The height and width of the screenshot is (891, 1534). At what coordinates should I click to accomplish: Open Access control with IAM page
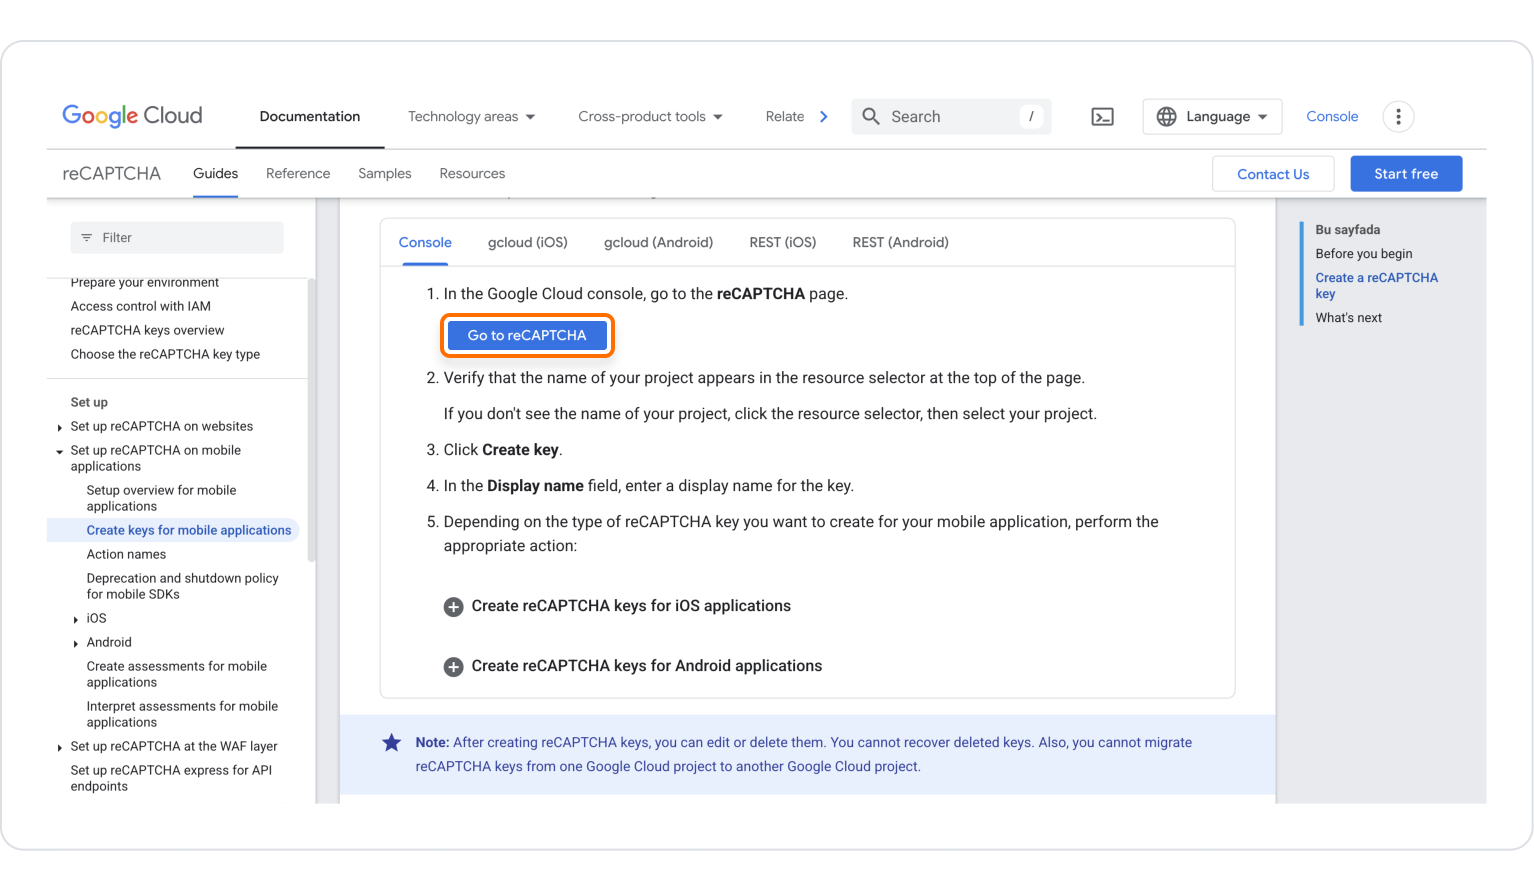tap(141, 307)
